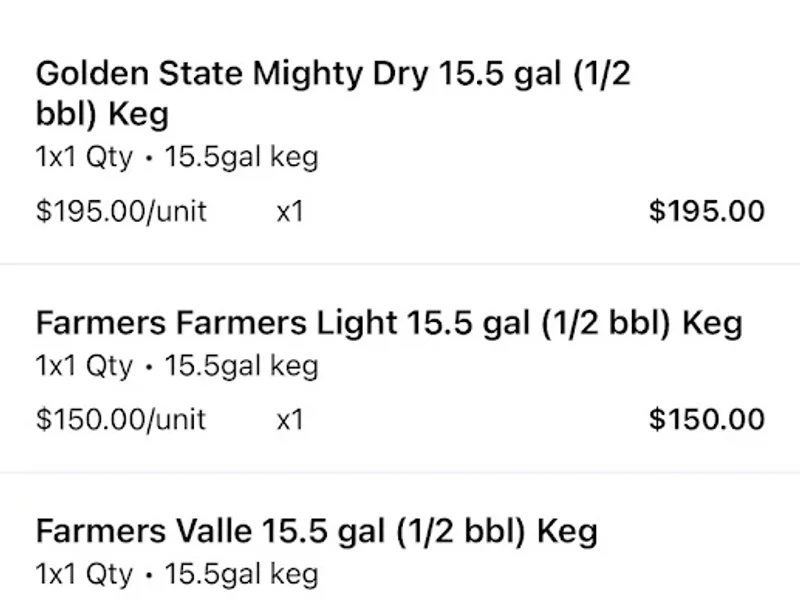
Task: Open the Farmers Farmers Light keg item
Action: [389, 323]
